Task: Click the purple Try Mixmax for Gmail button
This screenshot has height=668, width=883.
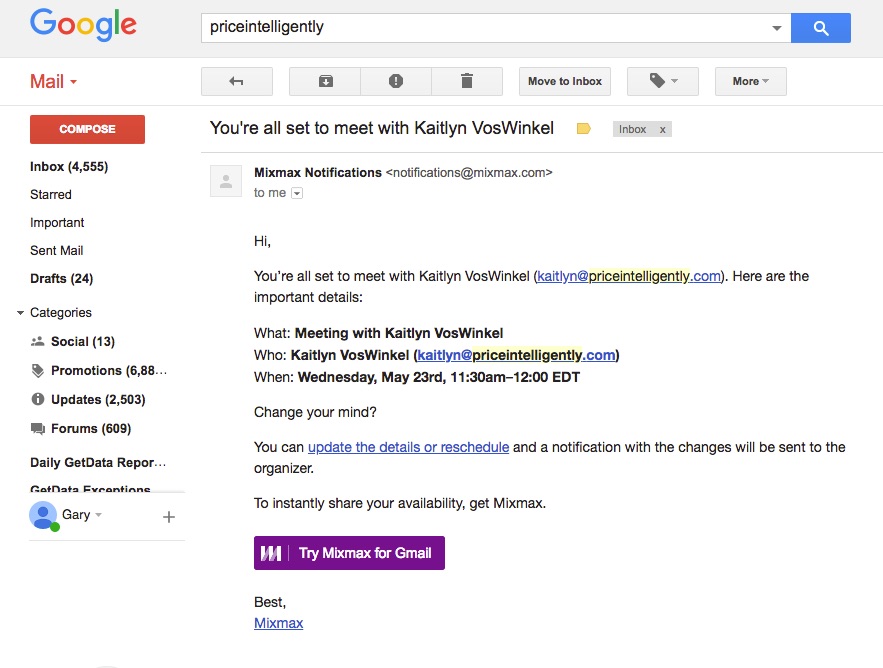Action: coord(349,553)
